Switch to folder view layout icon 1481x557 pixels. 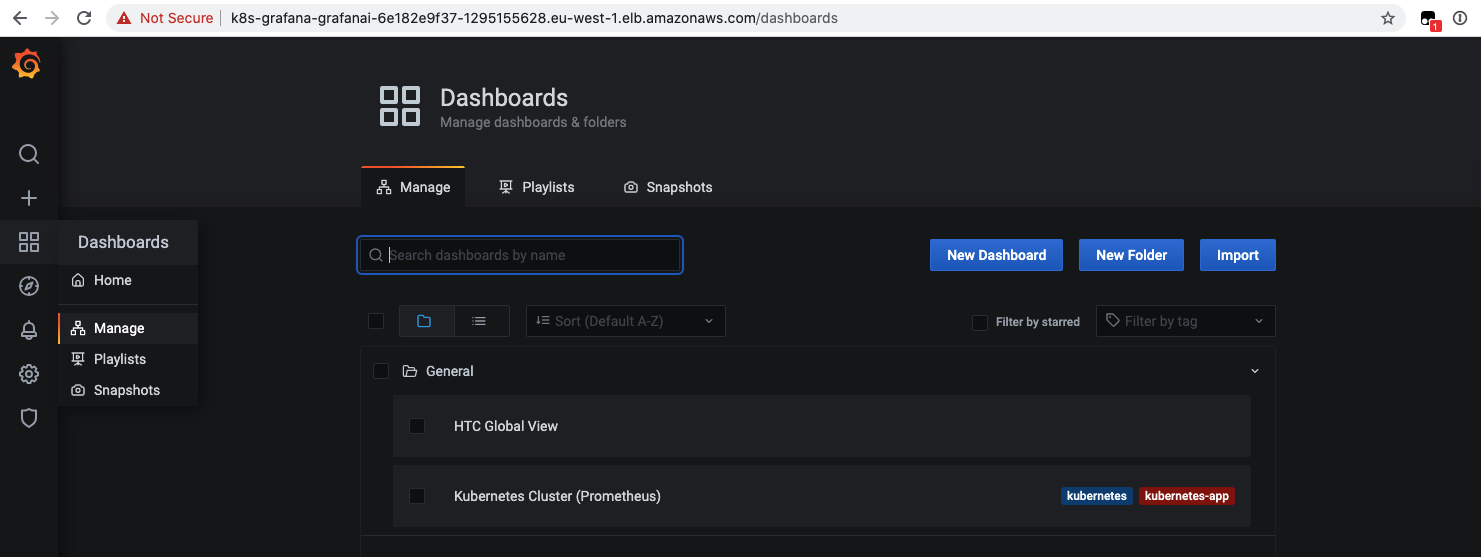coord(424,321)
